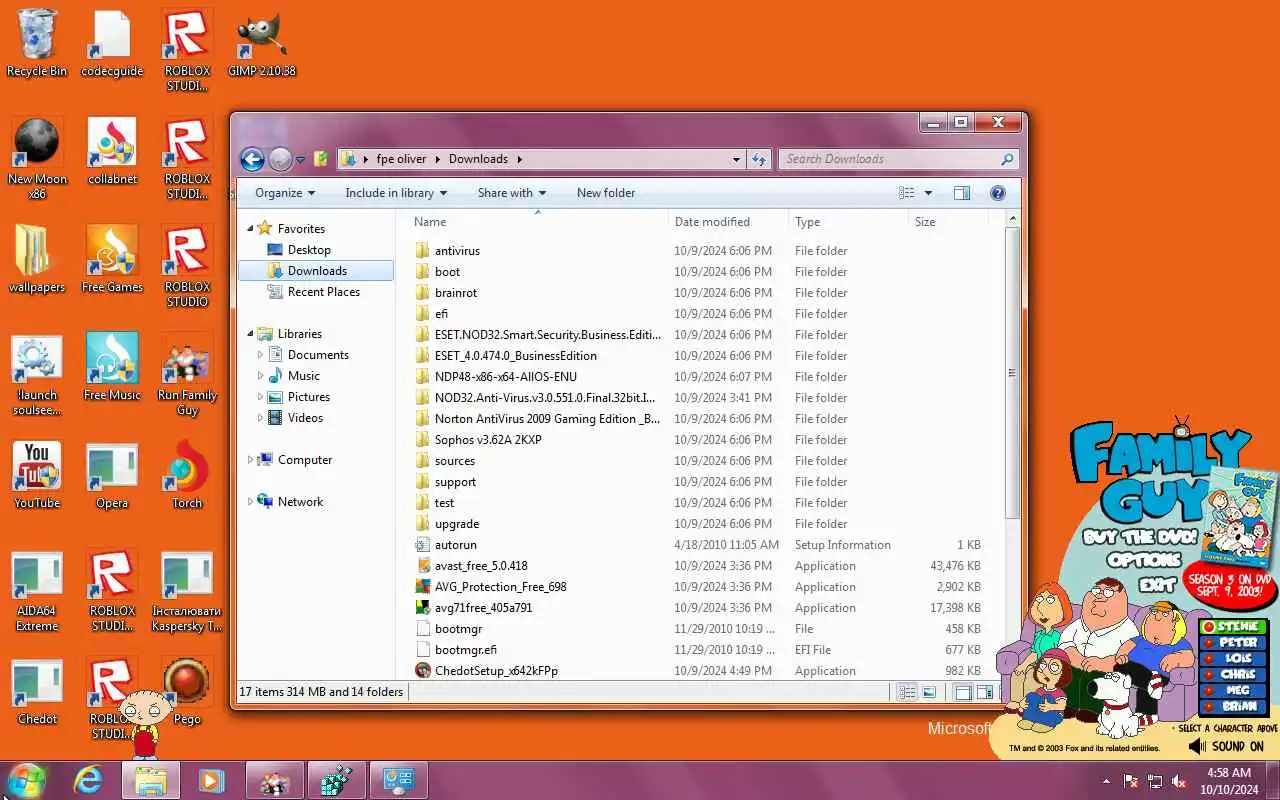This screenshot has width=1280, height=800.
Task: Toggle the Explorer preview pane button
Action: point(962,193)
